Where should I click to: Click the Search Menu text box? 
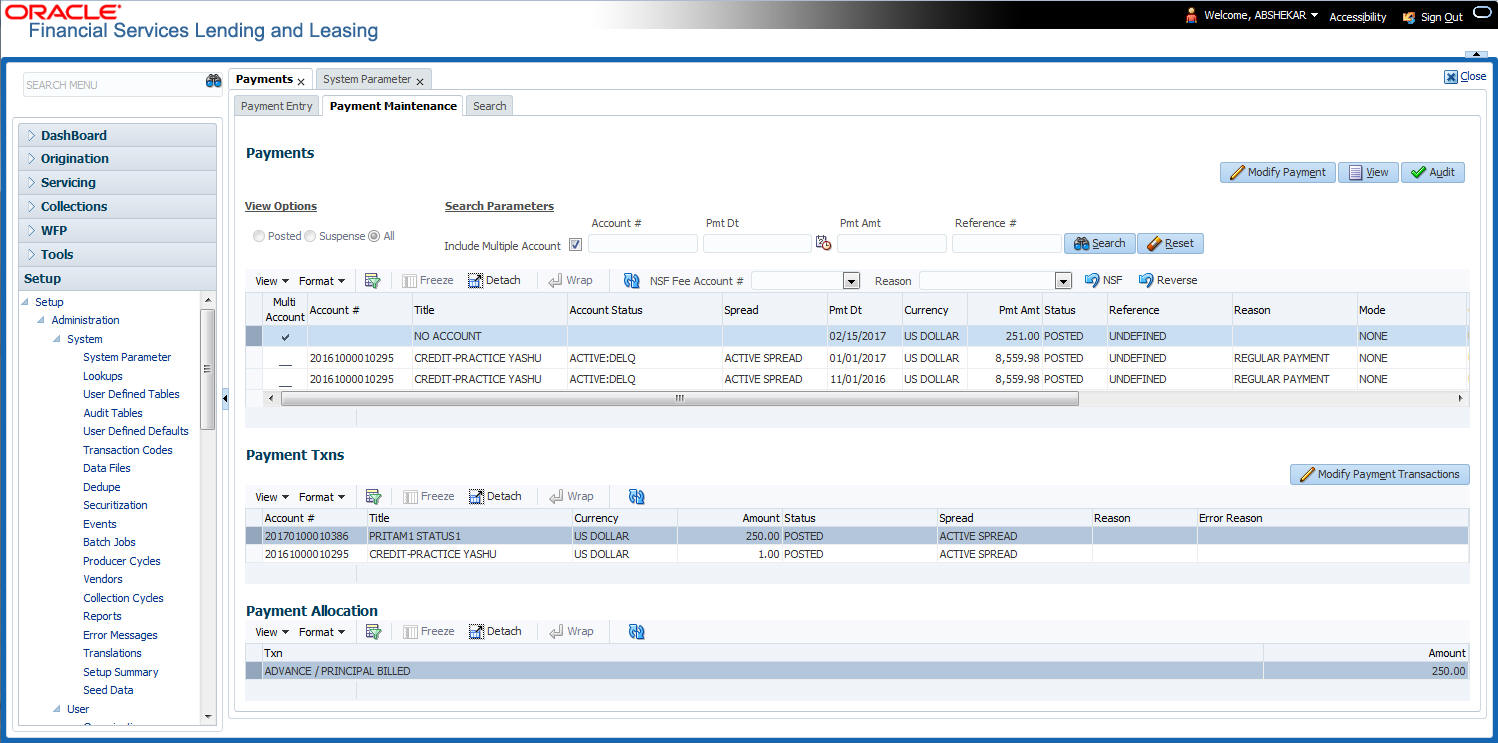click(113, 85)
